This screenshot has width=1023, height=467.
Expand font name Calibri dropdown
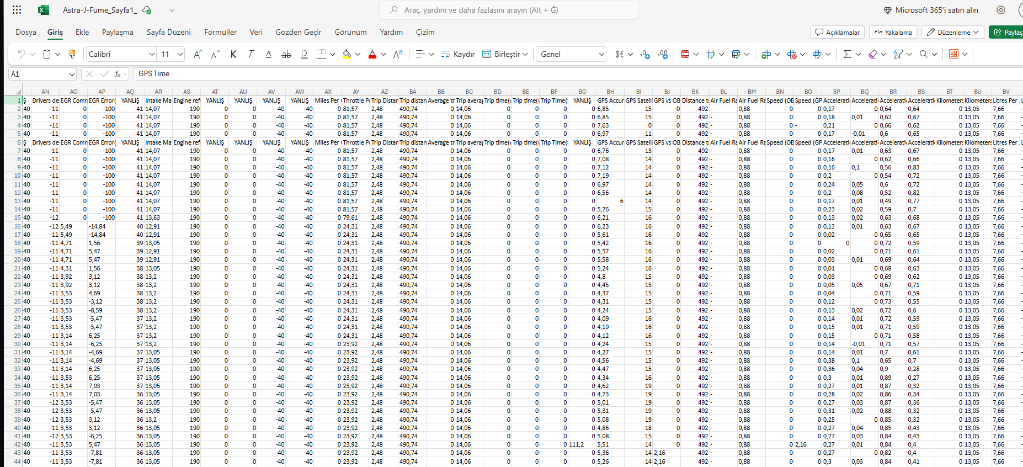click(x=151, y=54)
